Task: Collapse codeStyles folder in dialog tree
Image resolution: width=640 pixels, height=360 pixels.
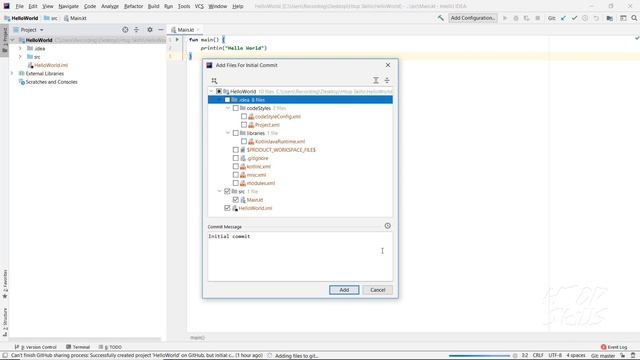Action: click(228, 108)
